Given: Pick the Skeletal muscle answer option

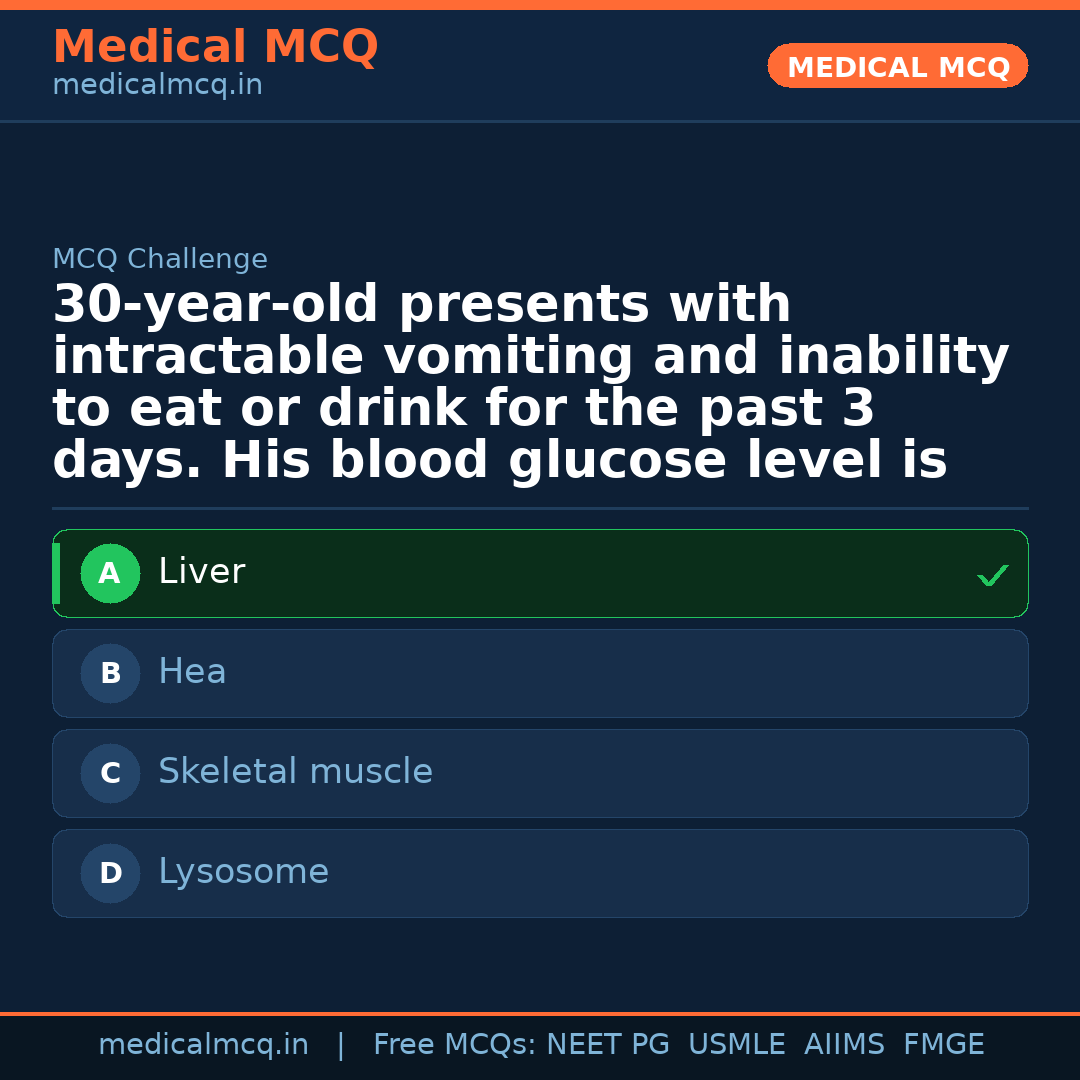Looking at the screenshot, I should (x=295, y=772).
